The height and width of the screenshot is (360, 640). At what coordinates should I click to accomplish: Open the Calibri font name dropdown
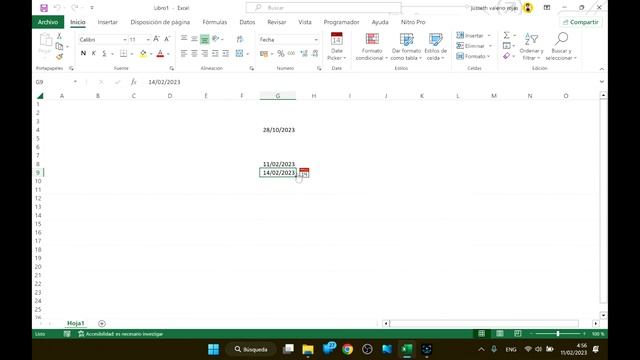pyautogui.click(x=124, y=40)
